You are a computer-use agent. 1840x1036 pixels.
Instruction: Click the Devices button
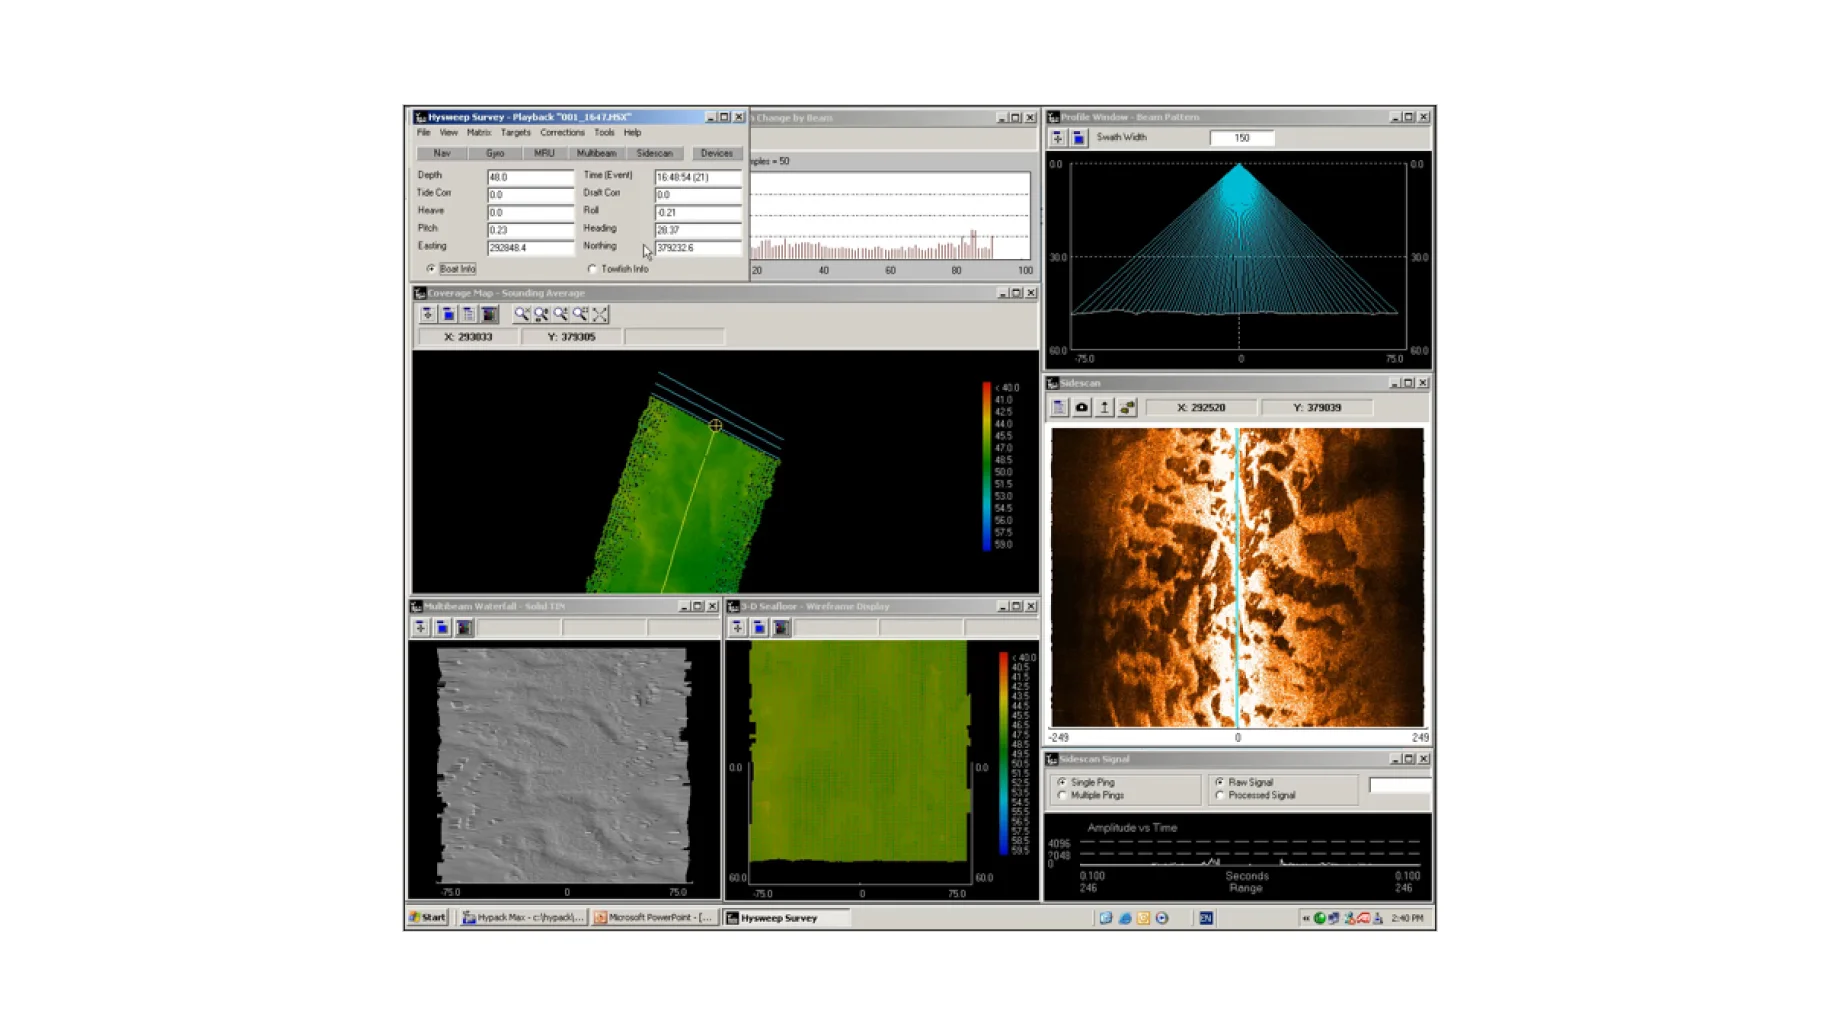click(716, 154)
